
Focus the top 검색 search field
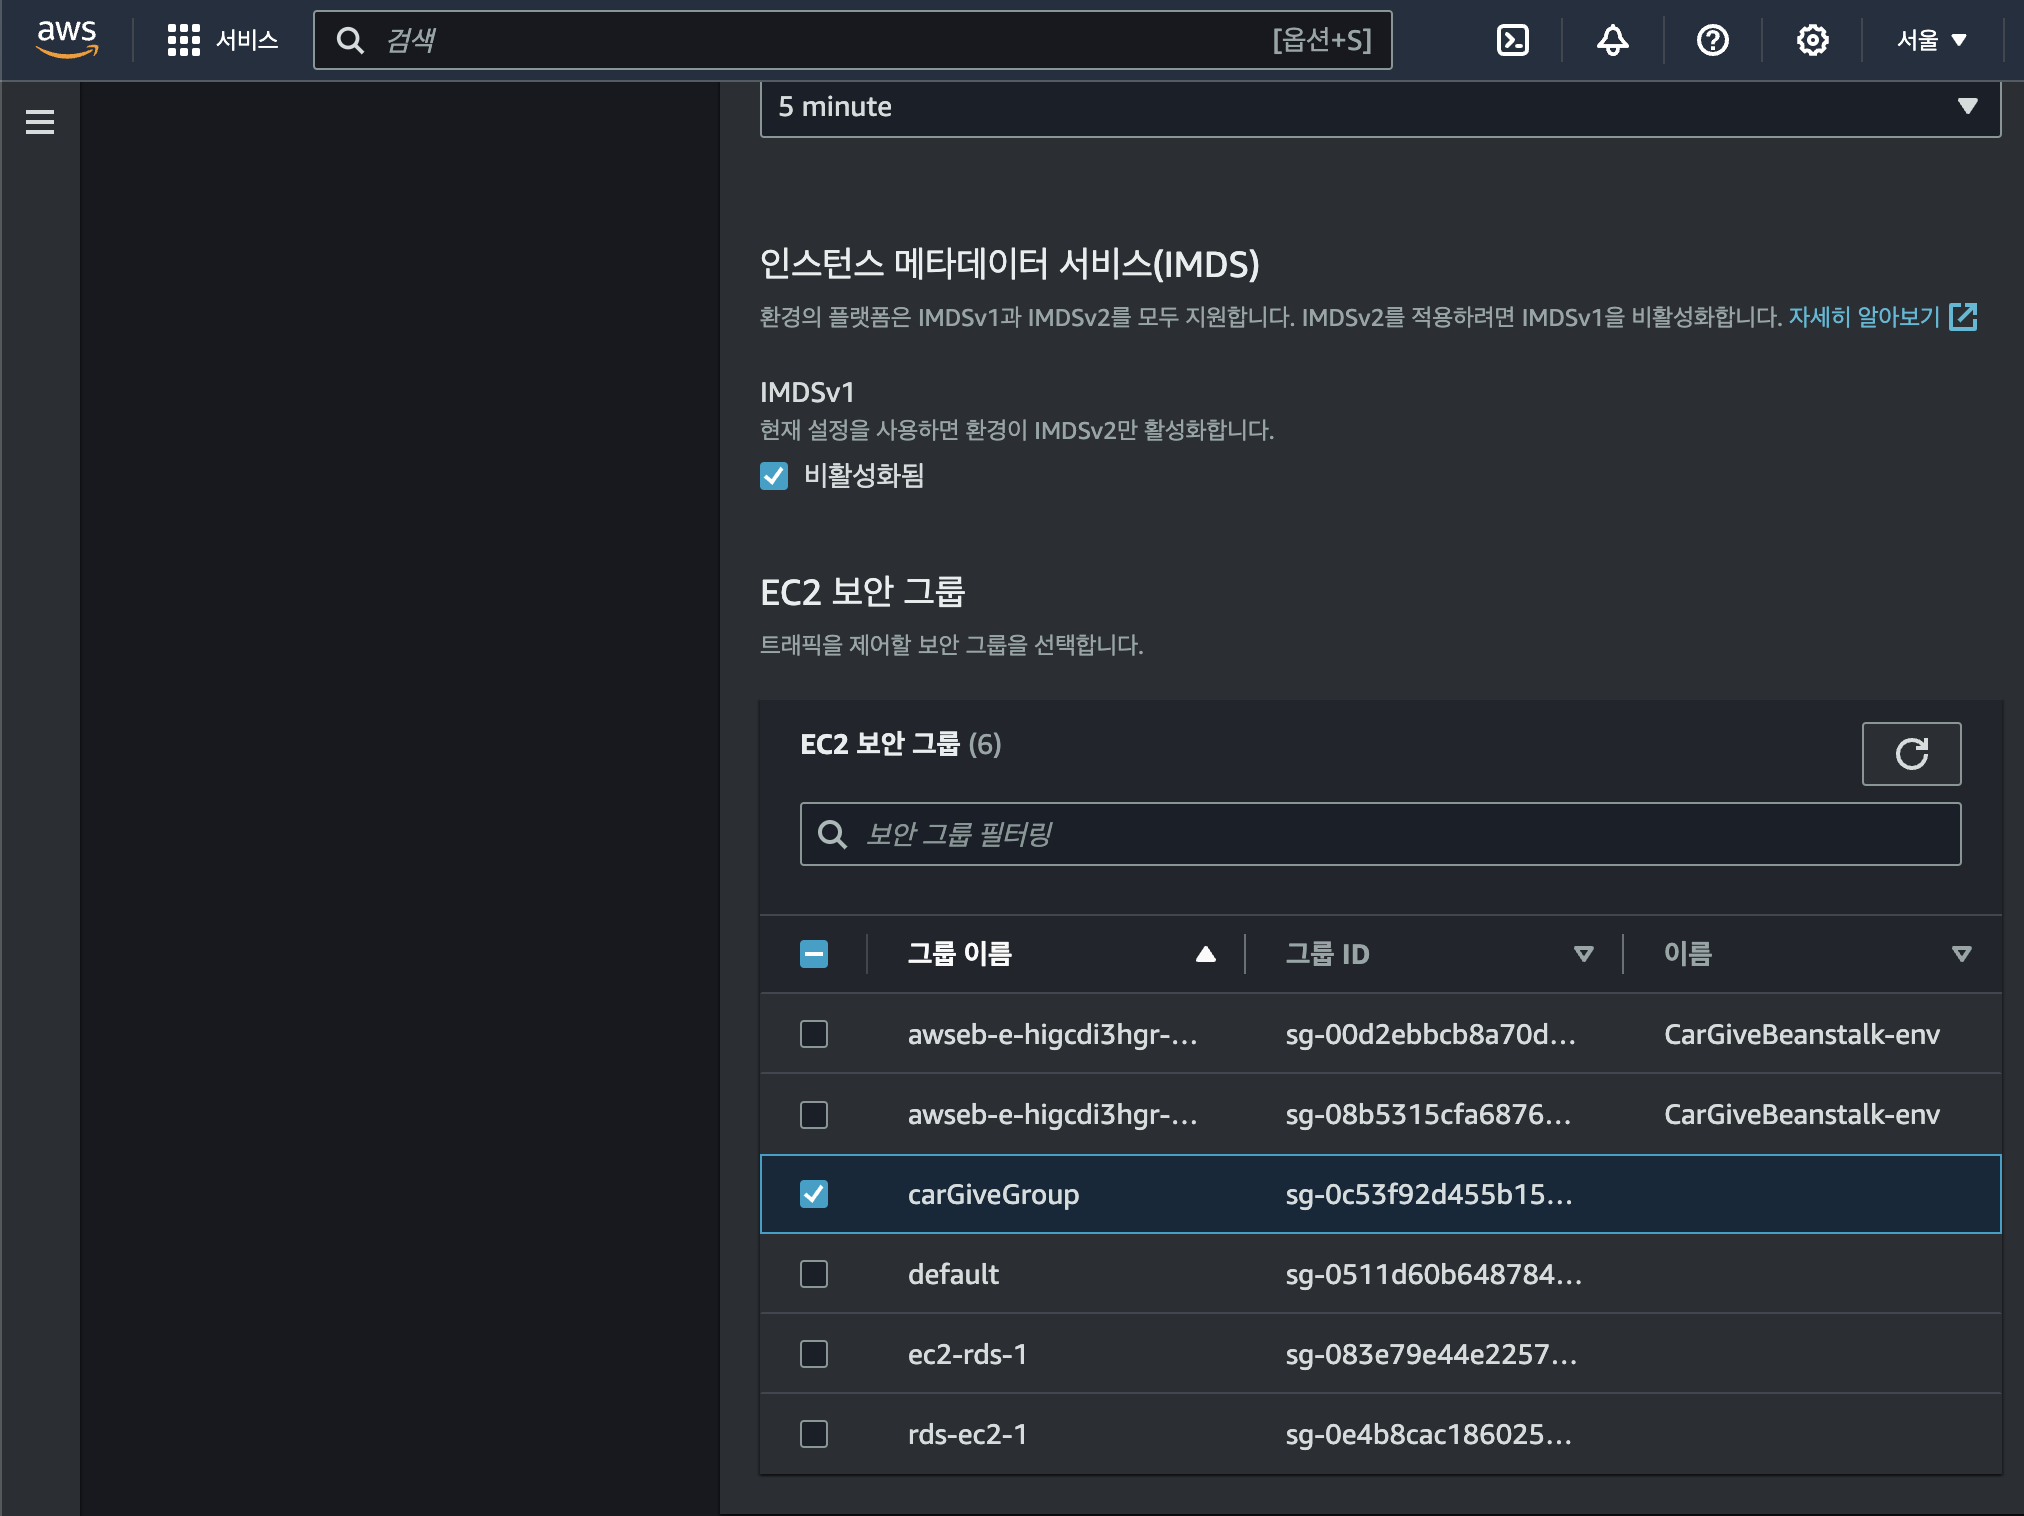pyautogui.click(x=852, y=40)
